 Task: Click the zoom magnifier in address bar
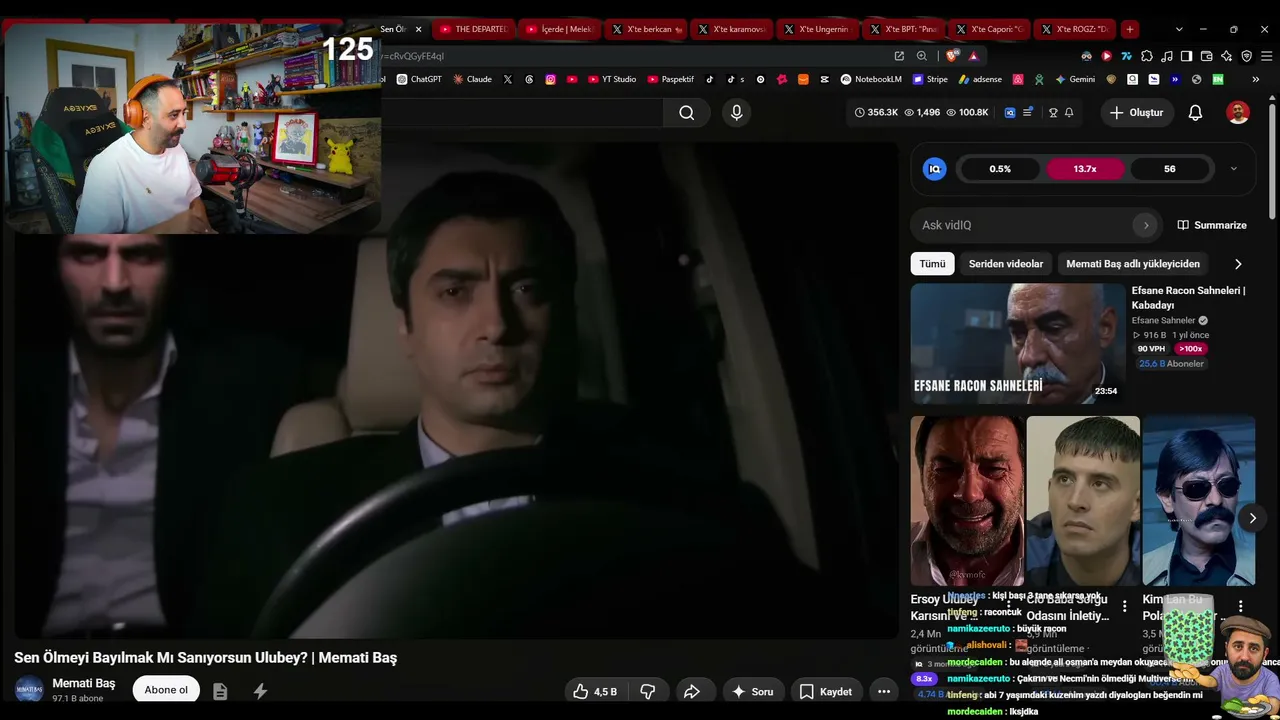(x=922, y=56)
